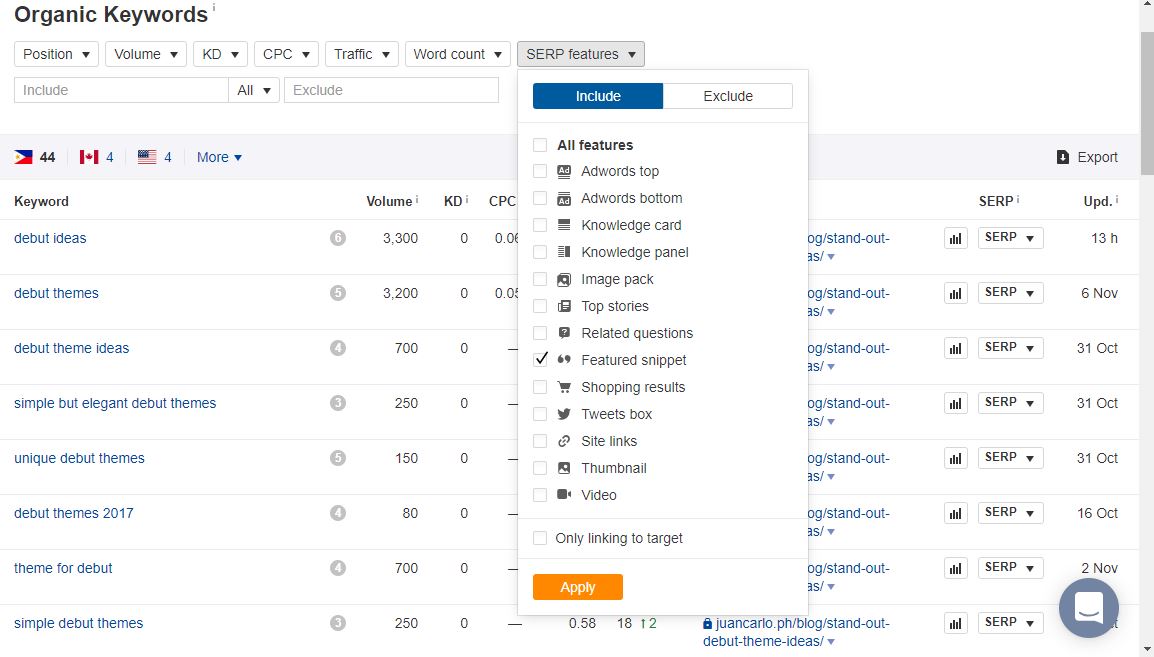Select the Canada flag country filter
This screenshot has width=1154, height=657.
click(x=89, y=157)
